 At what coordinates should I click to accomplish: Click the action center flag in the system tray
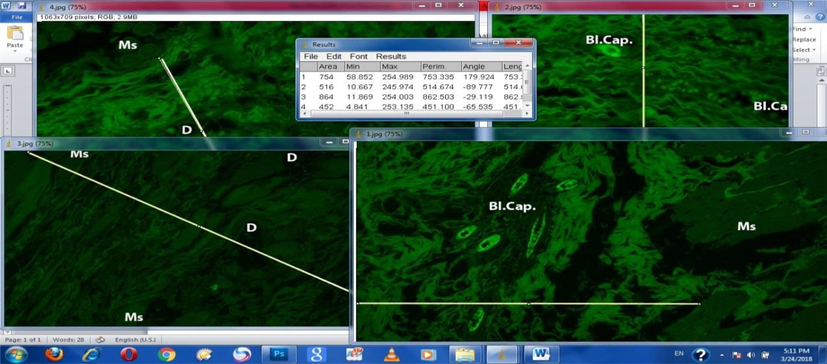pos(738,355)
